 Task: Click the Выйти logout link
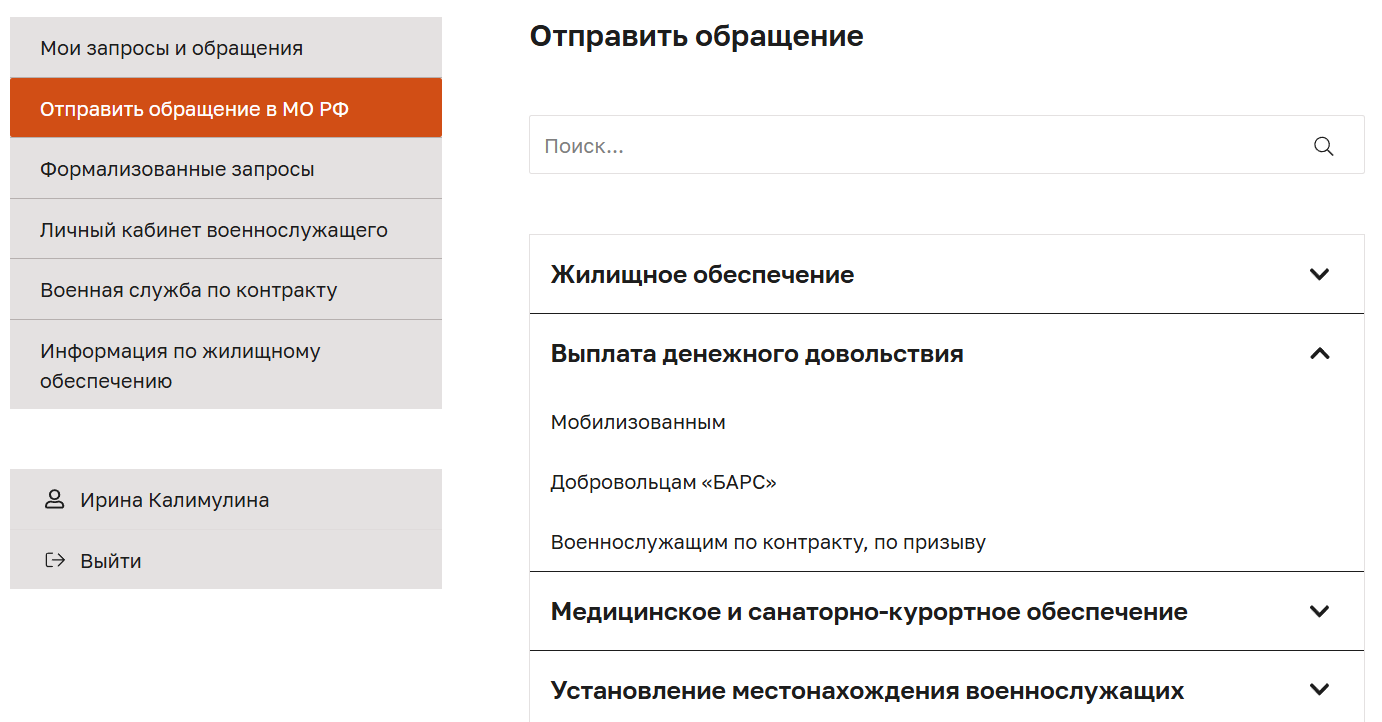110,561
